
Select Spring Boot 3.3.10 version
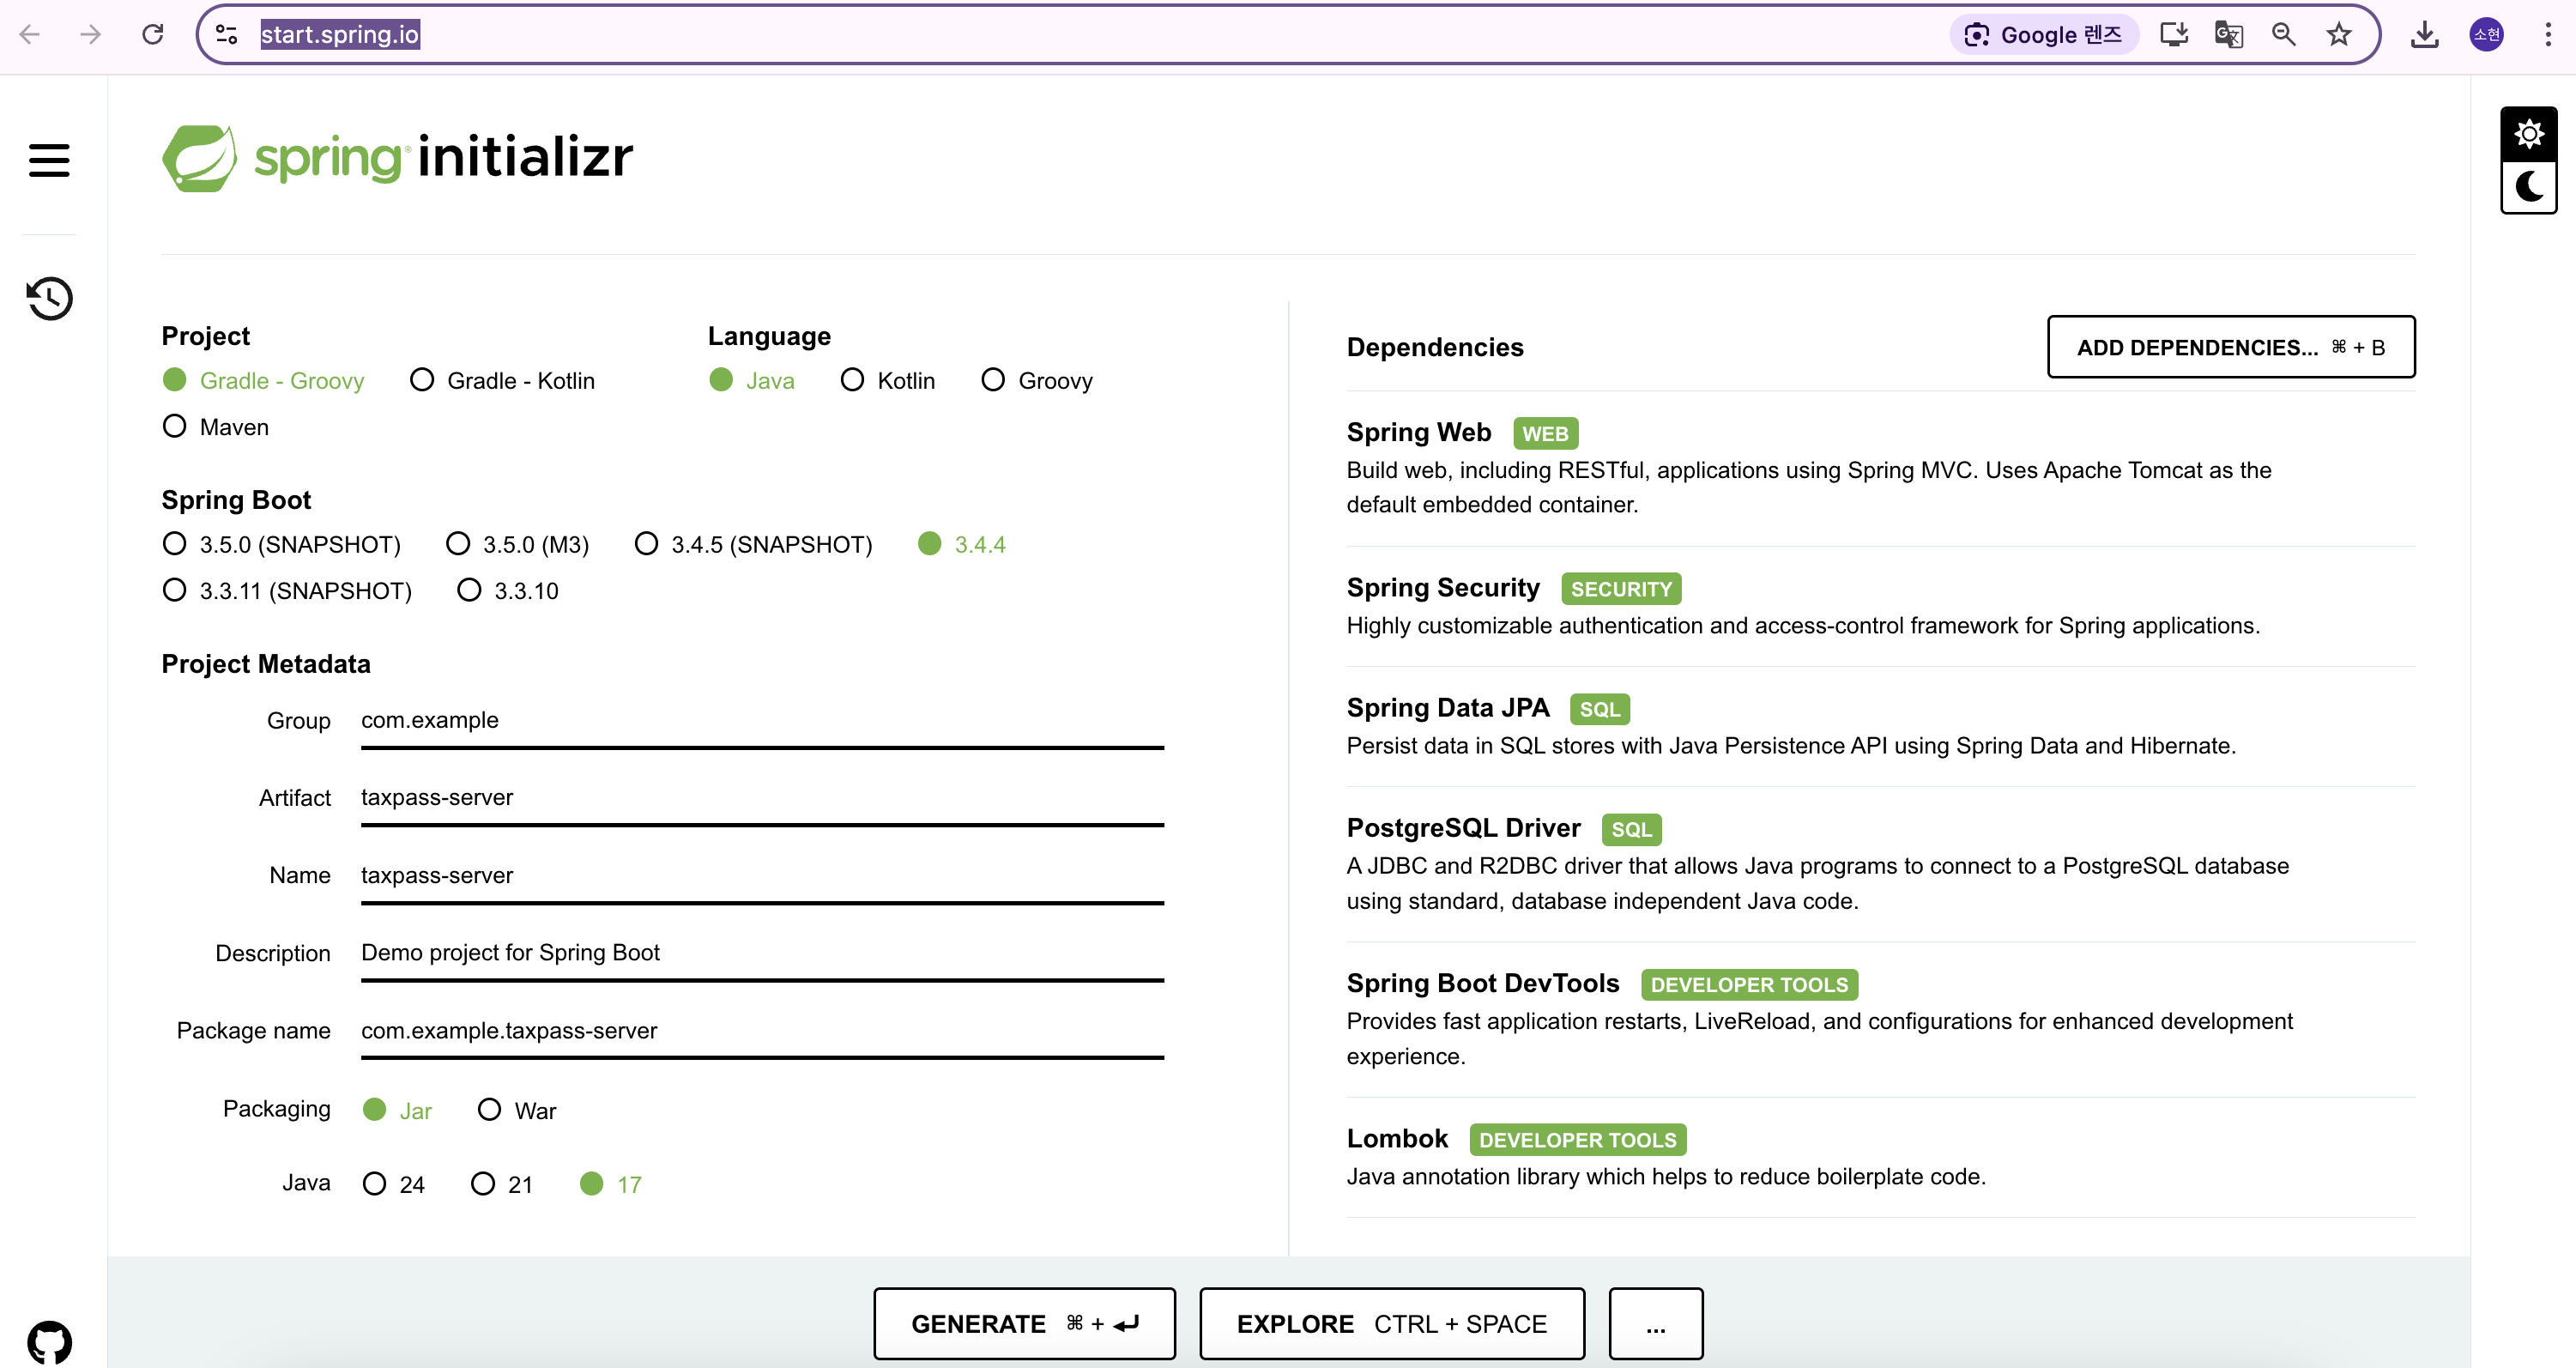[469, 590]
